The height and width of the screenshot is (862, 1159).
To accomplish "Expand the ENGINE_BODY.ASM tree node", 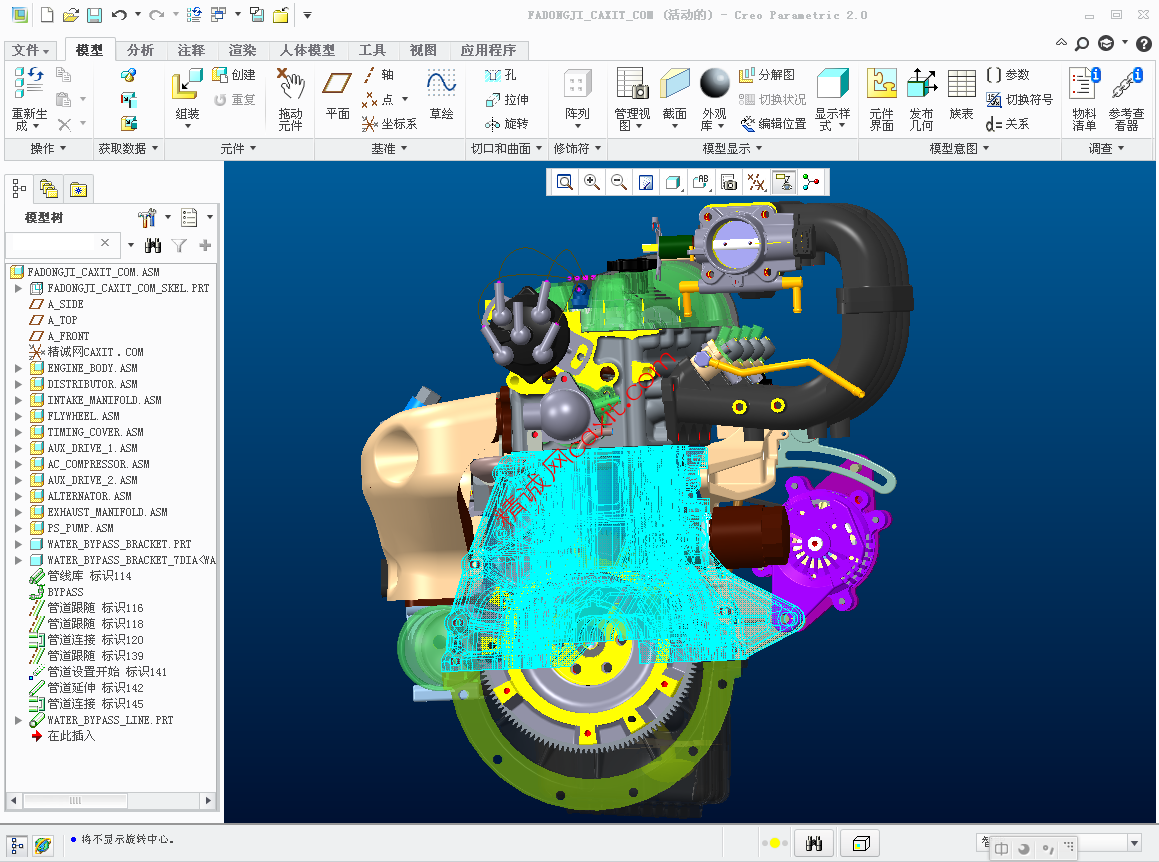I will pyautogui.click(x=18, y=368).
